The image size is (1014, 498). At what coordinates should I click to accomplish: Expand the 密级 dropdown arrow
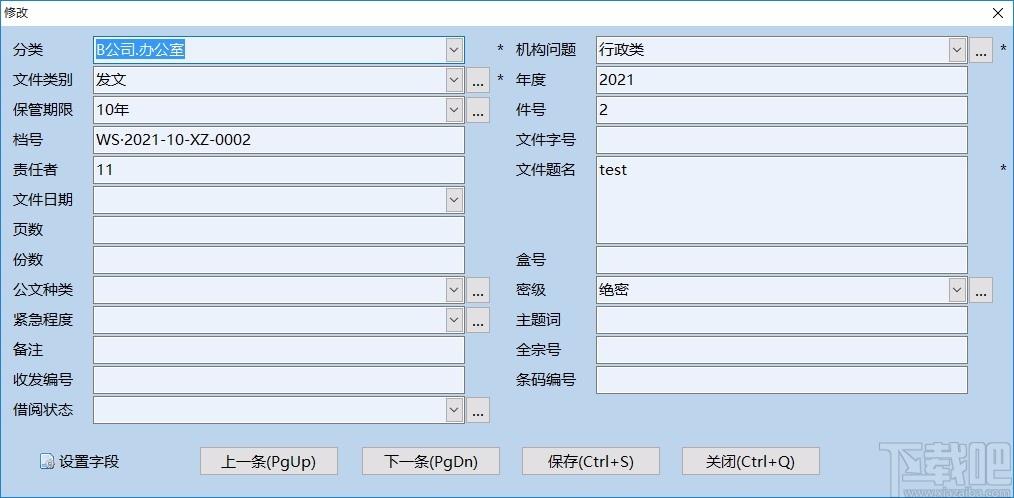tap(957, 290)
